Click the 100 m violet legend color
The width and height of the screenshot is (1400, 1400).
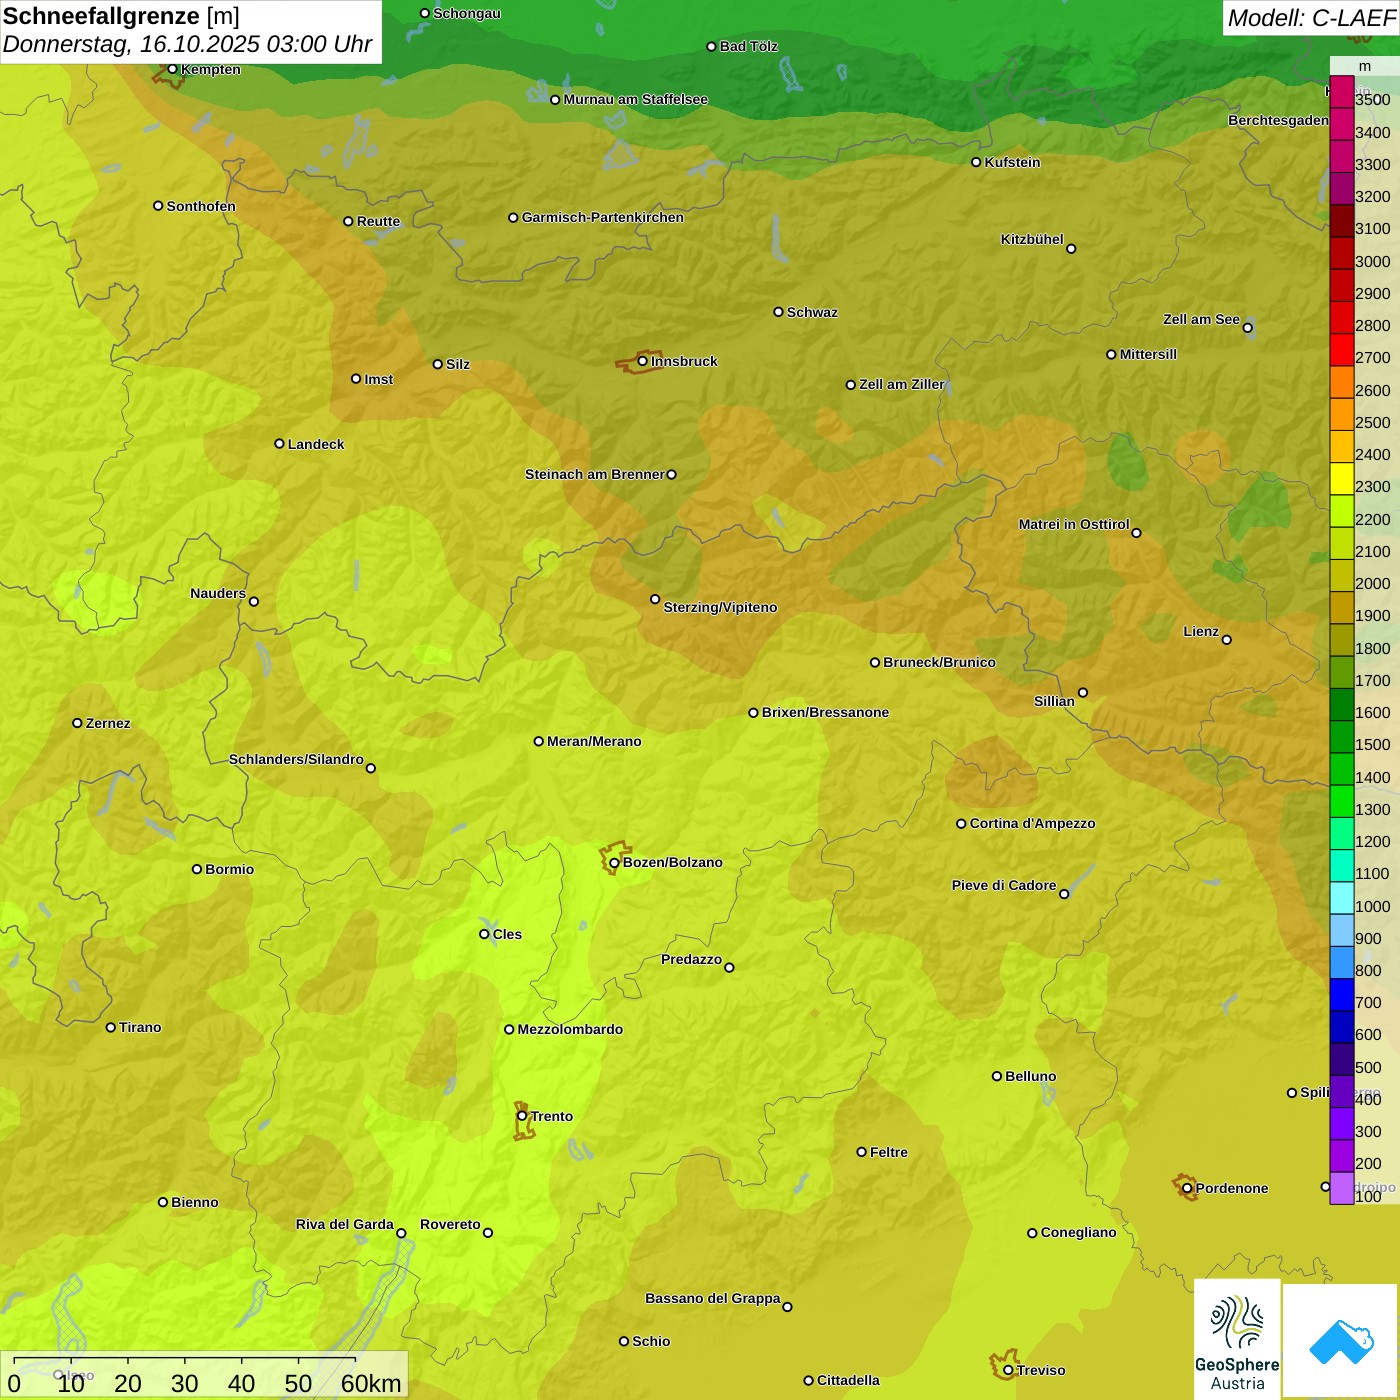pos(1341,1188)
